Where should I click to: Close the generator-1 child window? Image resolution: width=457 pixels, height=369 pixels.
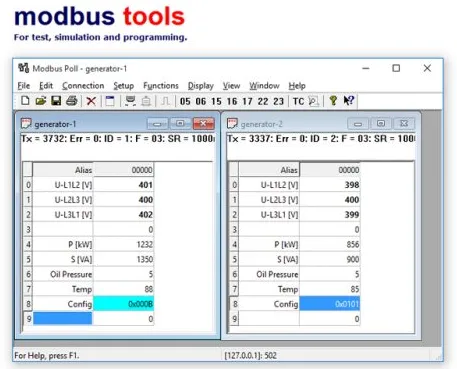[x=203, y=124]
